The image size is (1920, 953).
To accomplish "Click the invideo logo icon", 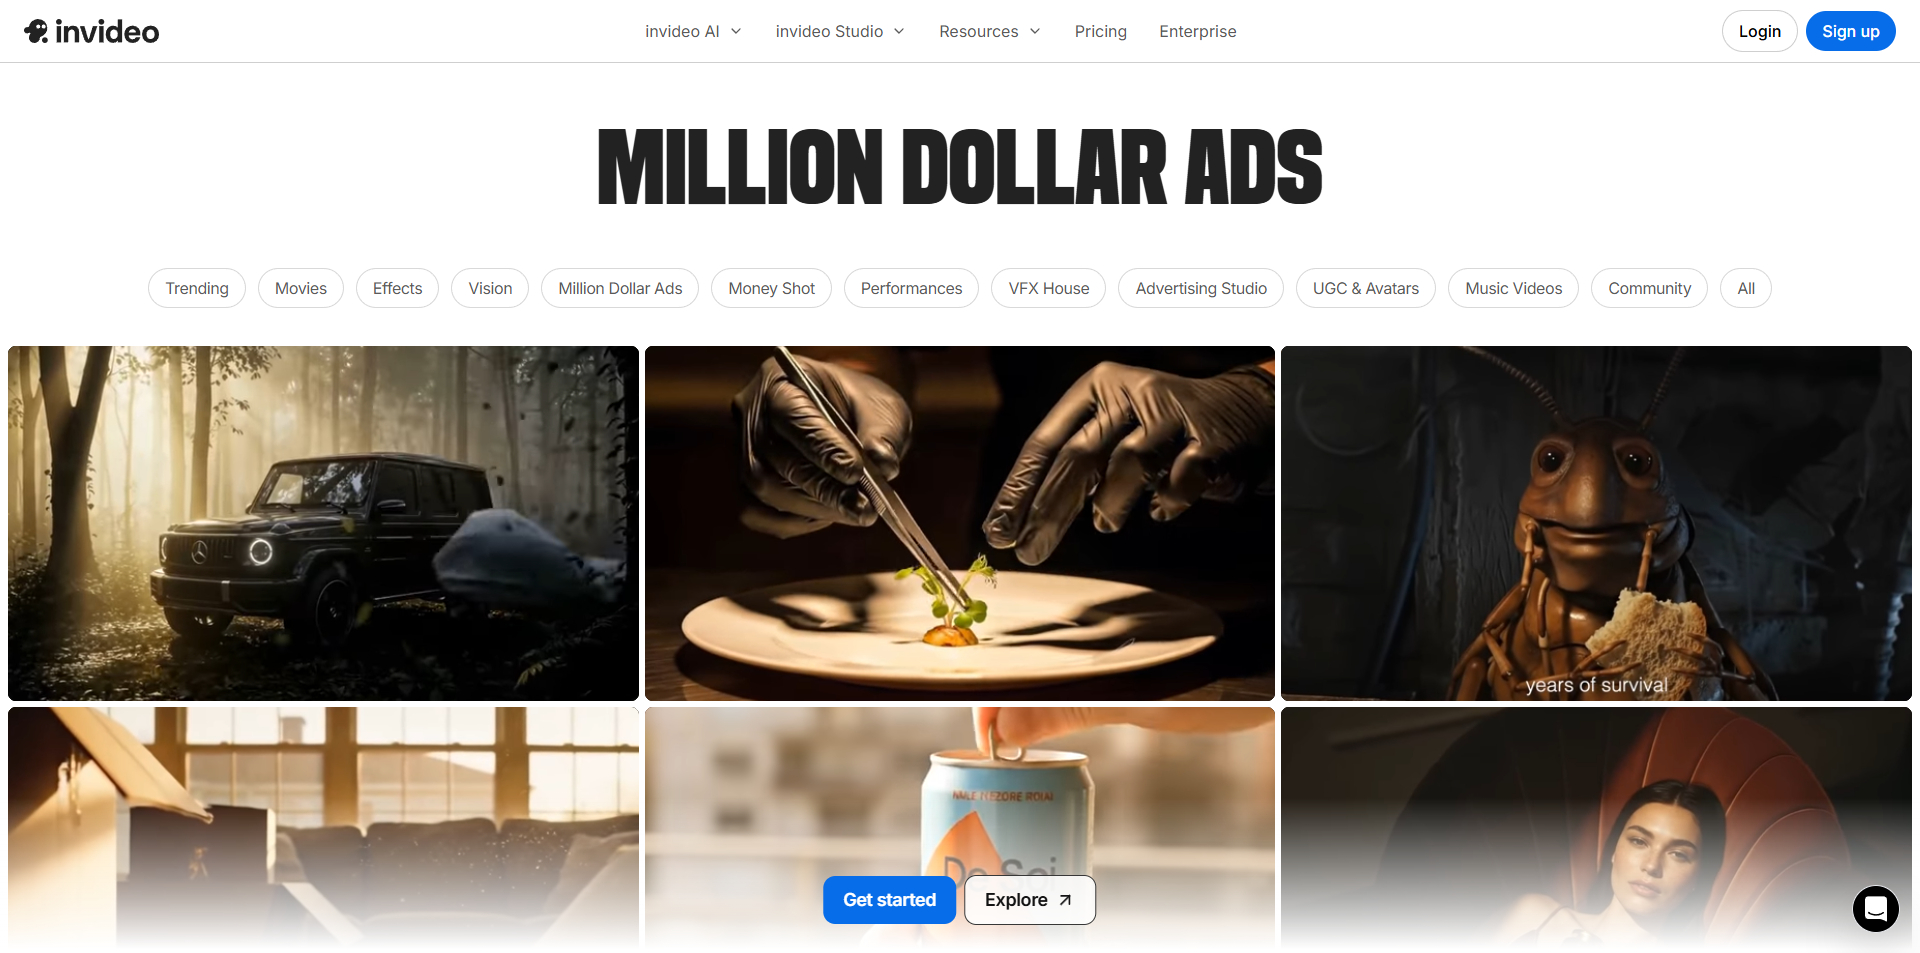I will click(37, 31).
